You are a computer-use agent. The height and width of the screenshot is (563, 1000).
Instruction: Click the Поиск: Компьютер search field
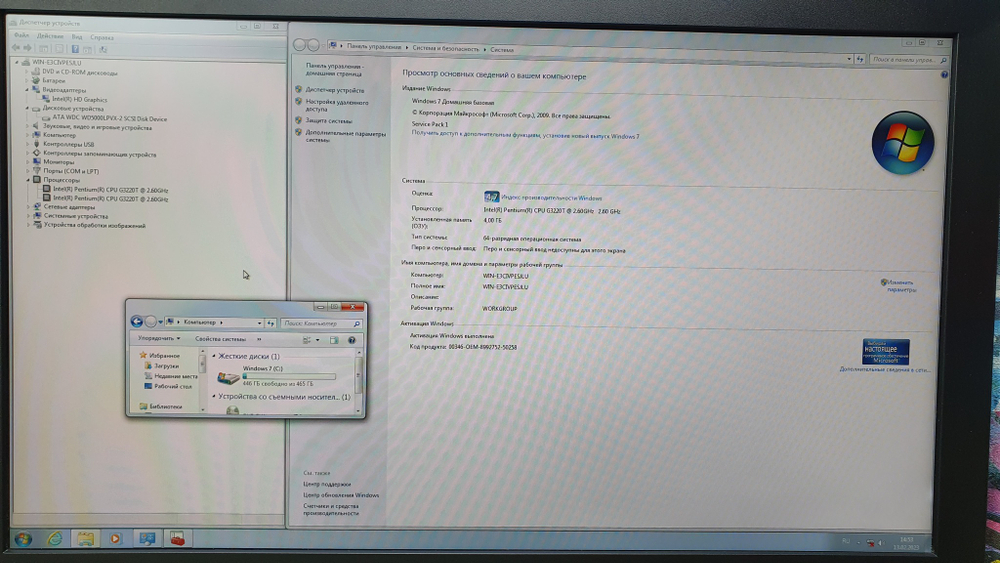(318, 323)
